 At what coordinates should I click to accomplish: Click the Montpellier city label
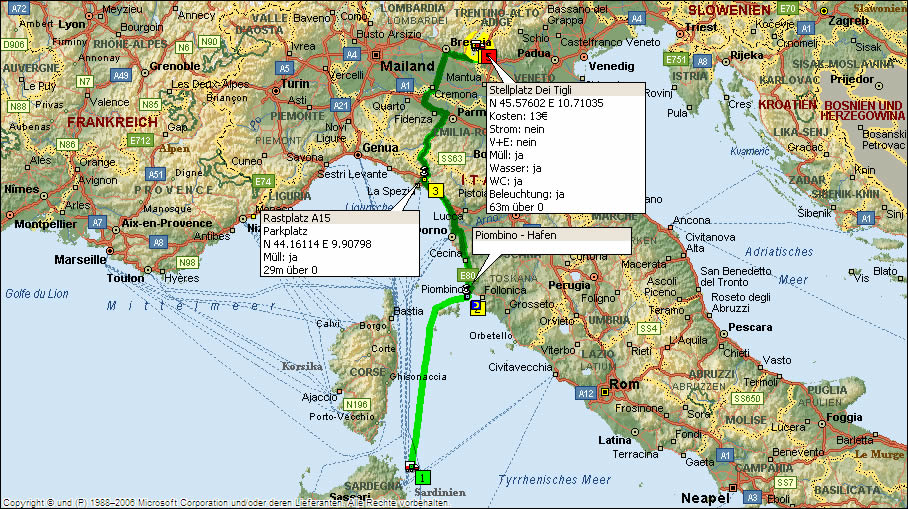tap(46, 224)
